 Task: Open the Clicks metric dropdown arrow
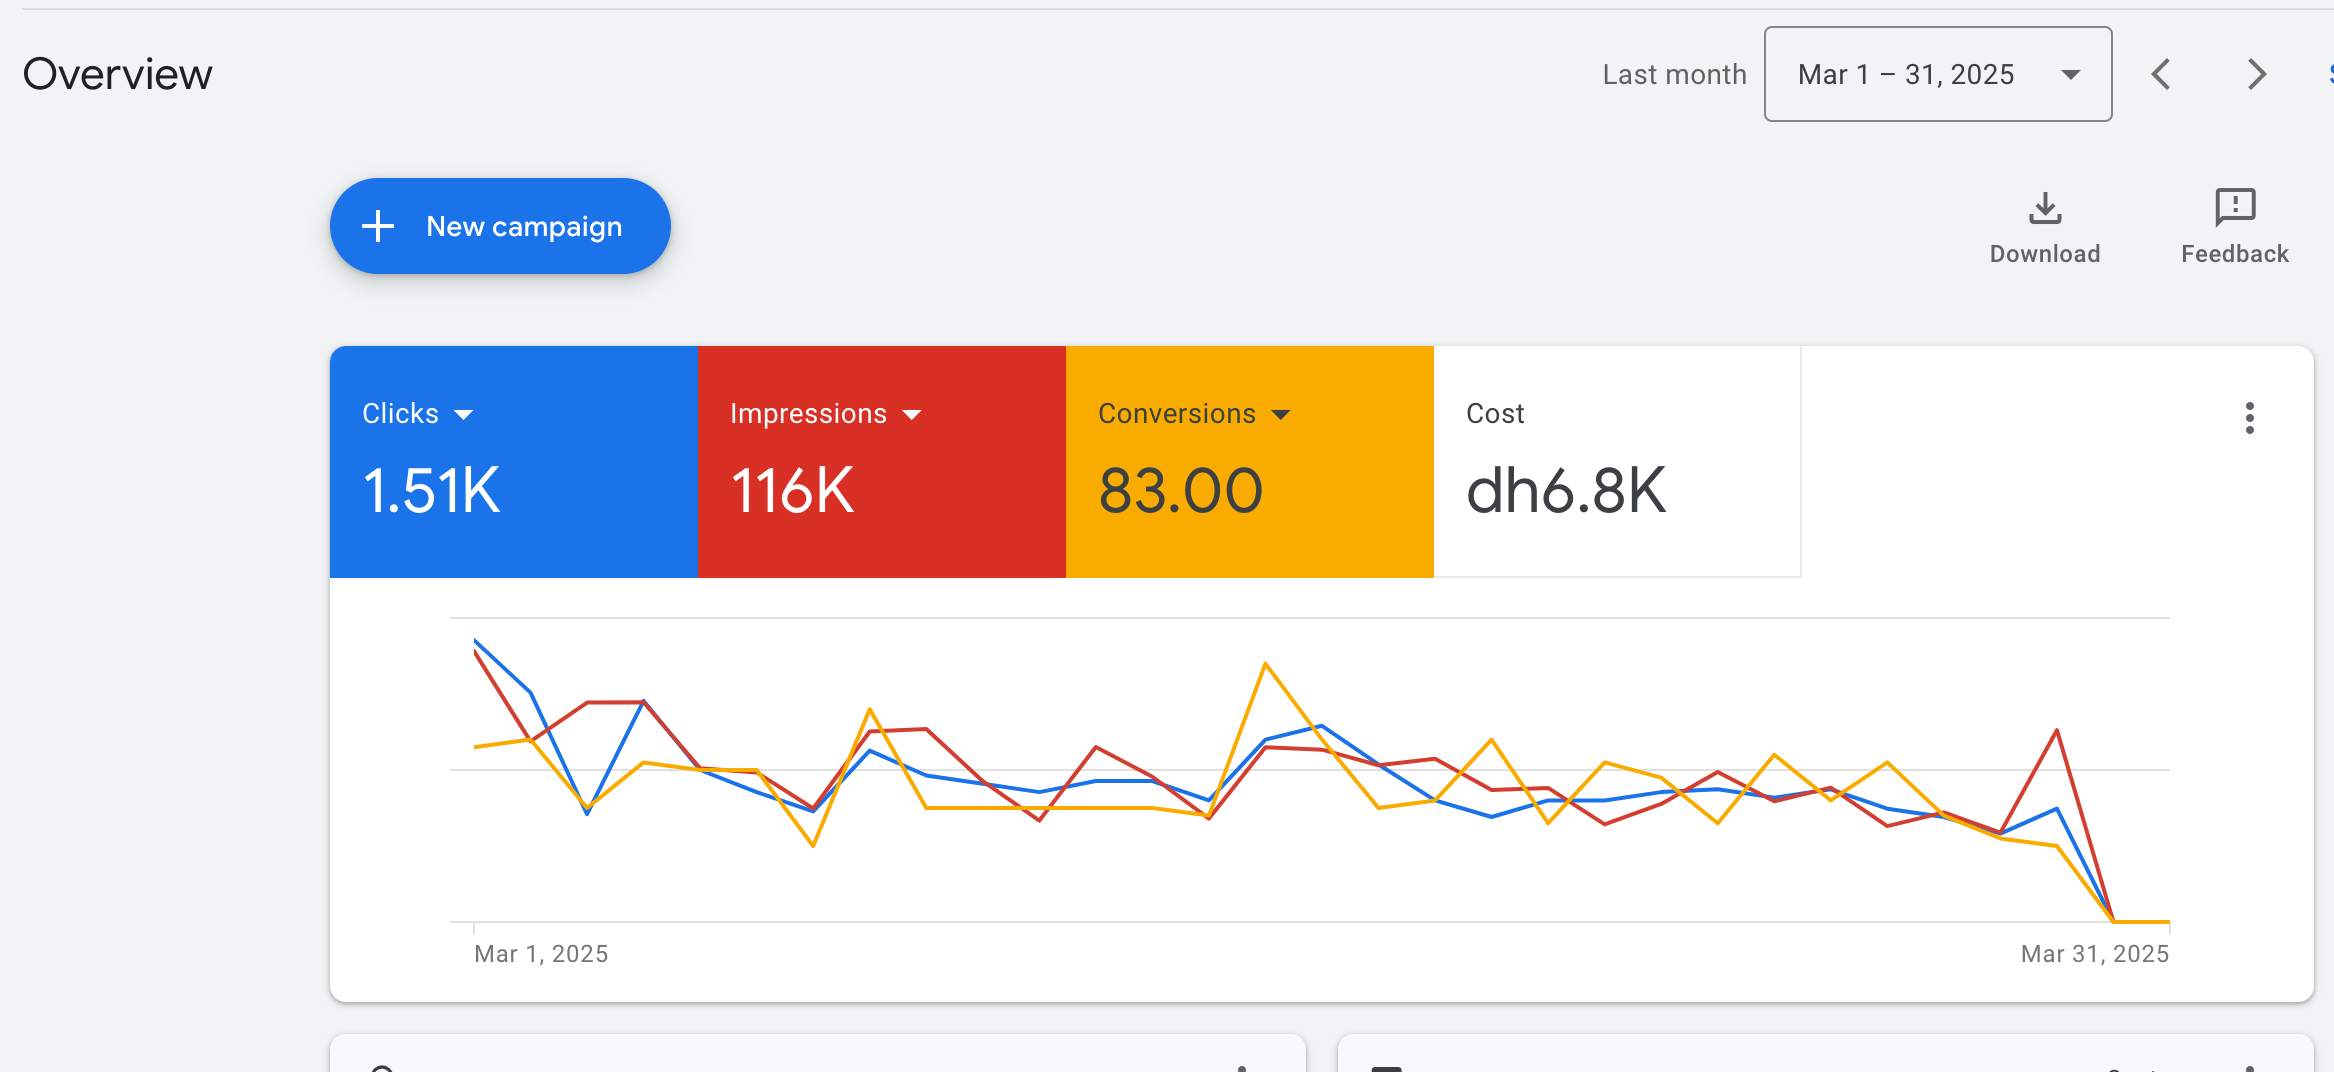(x=463, y=415)
